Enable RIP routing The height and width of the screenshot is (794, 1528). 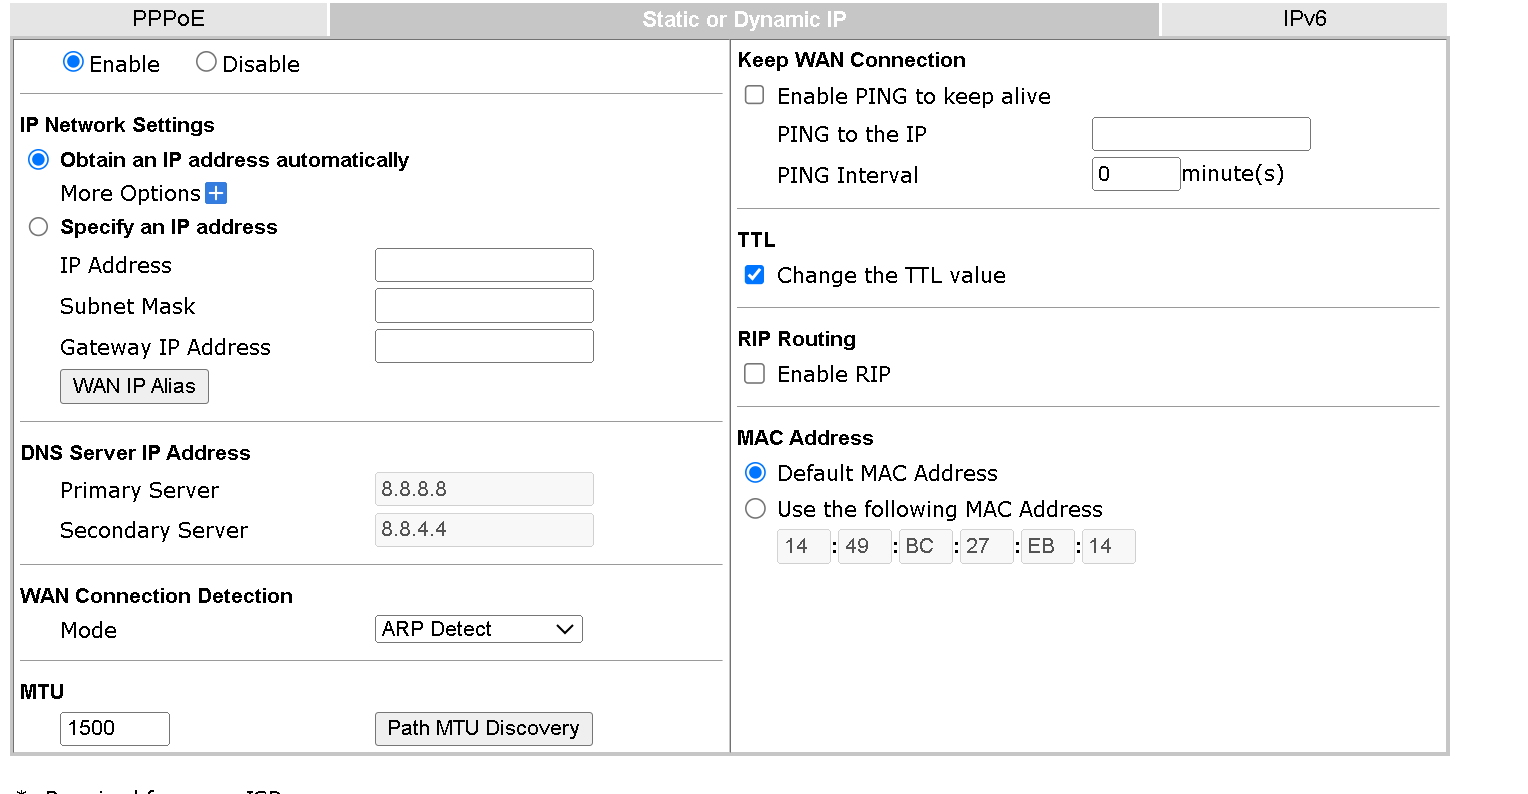[x=754, y=373]
